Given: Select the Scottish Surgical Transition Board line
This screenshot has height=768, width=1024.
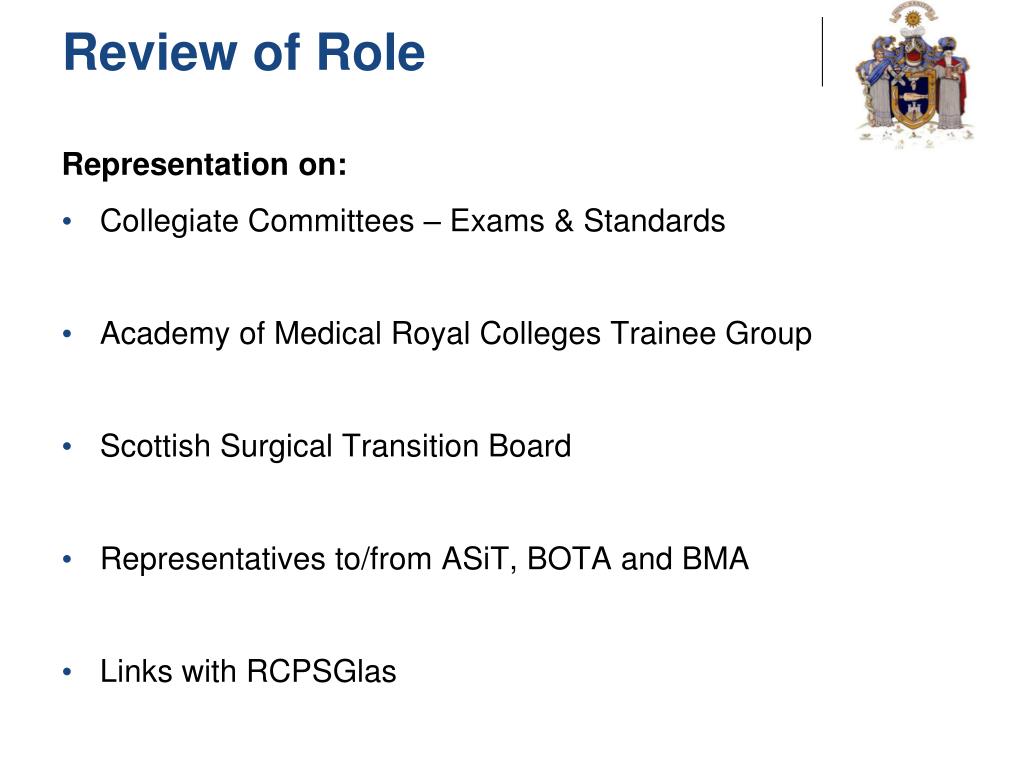Looking at the screenshot, I should click(336, 447).
